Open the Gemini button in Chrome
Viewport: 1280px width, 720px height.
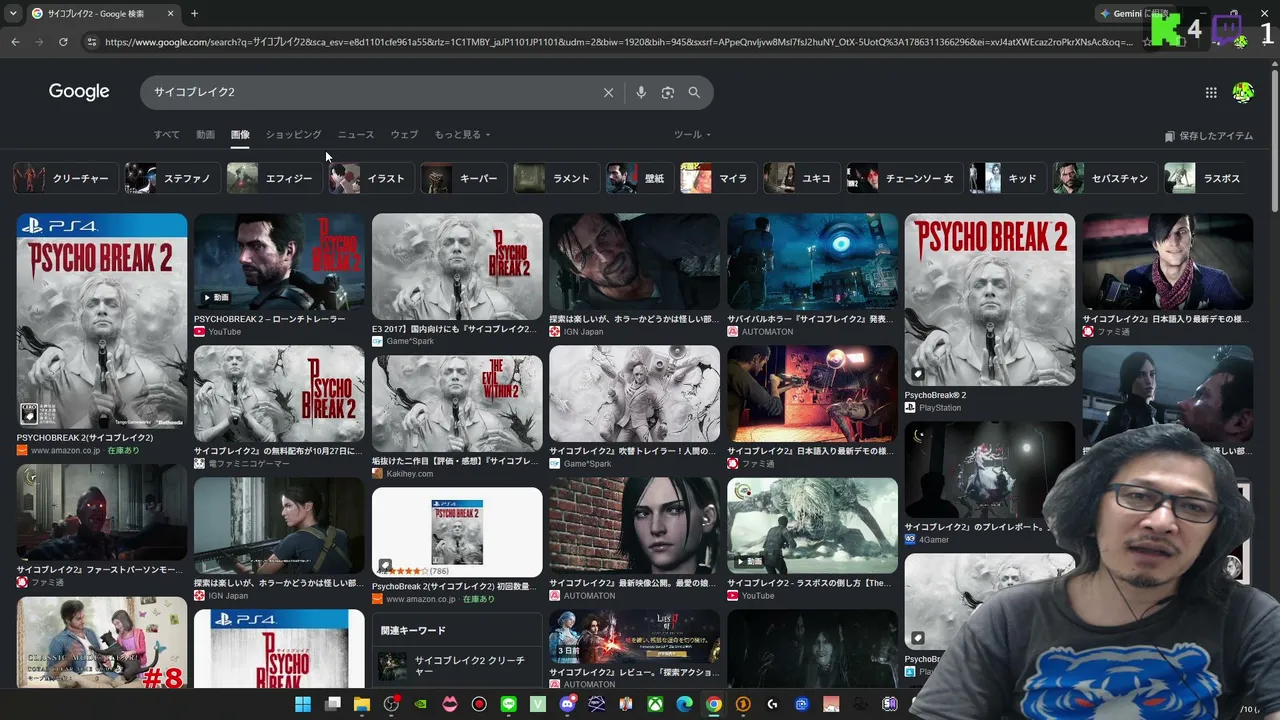1134,14
